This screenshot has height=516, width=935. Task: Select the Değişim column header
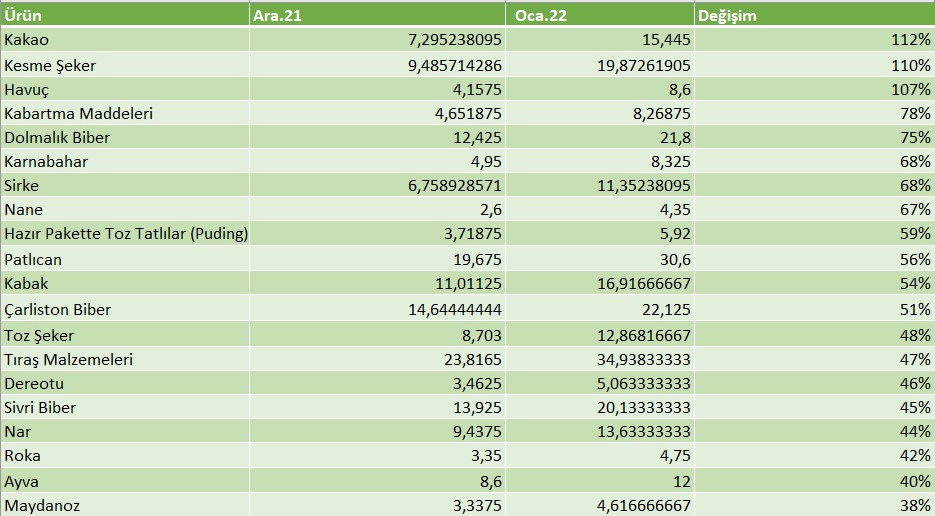point(814,15)
